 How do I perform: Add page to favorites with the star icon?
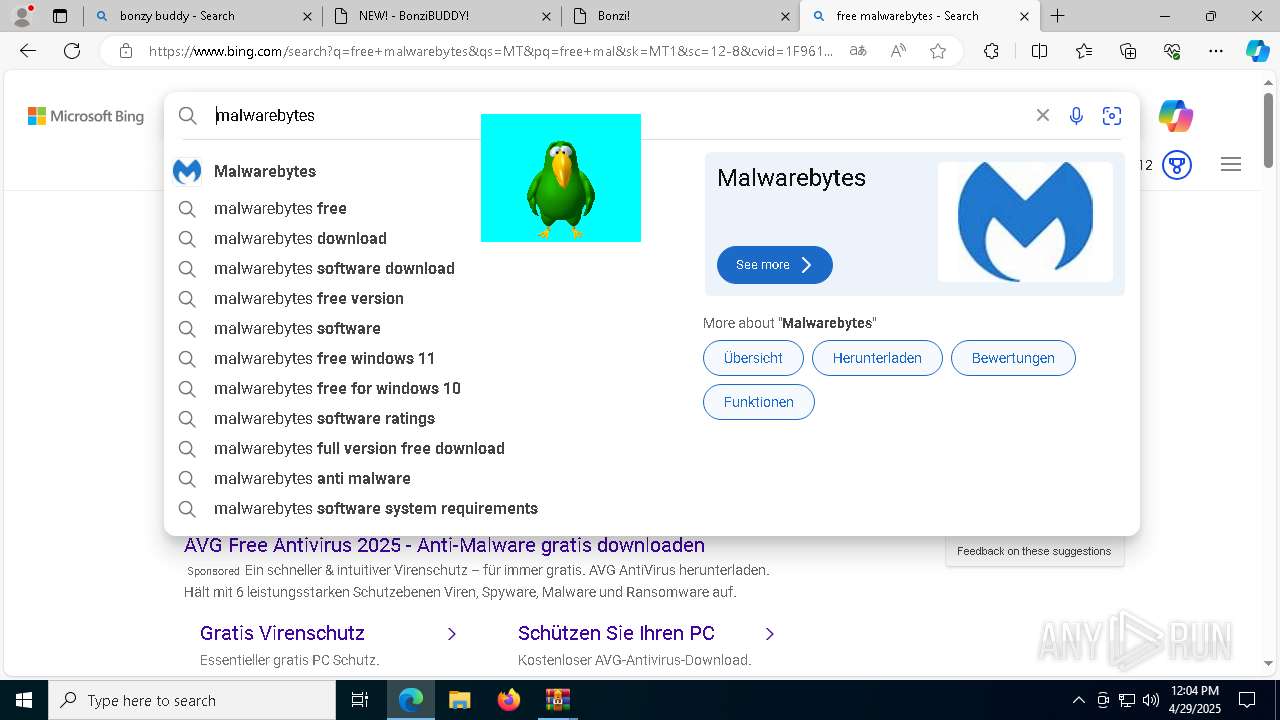click(x=938, y=51)
